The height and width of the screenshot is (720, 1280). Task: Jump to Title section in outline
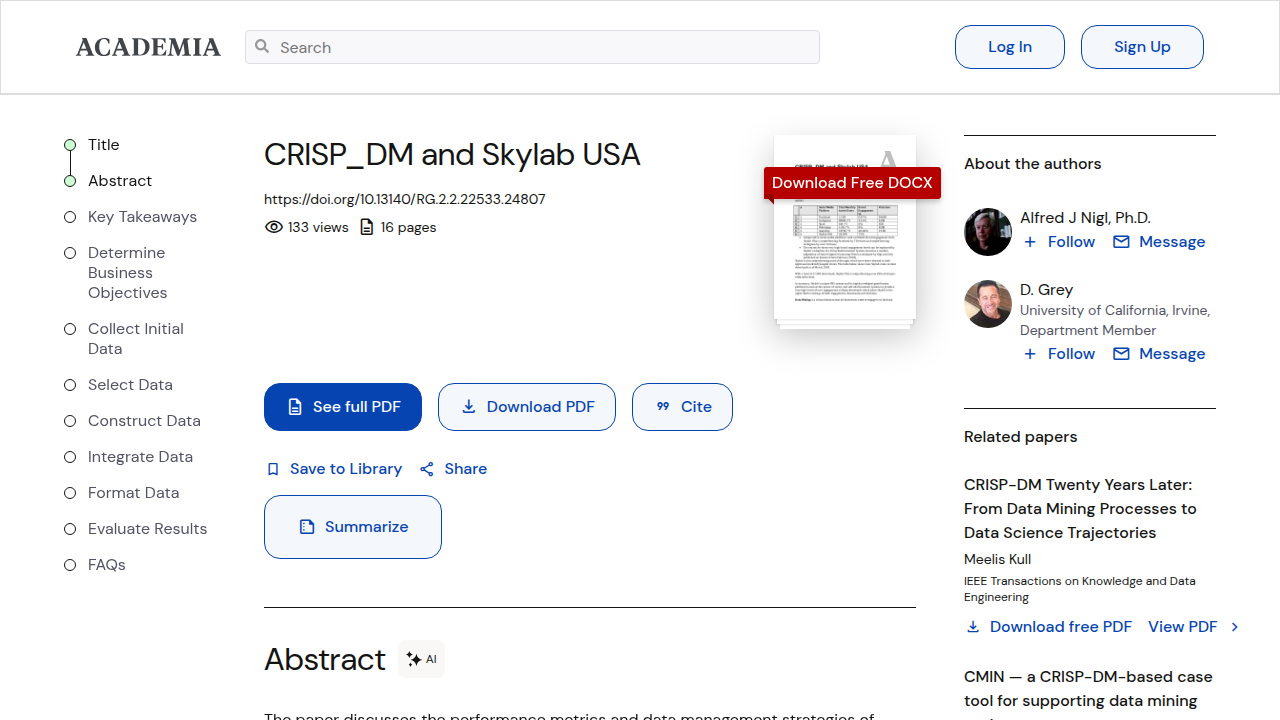pyautogui.click(x=104, y=145)
